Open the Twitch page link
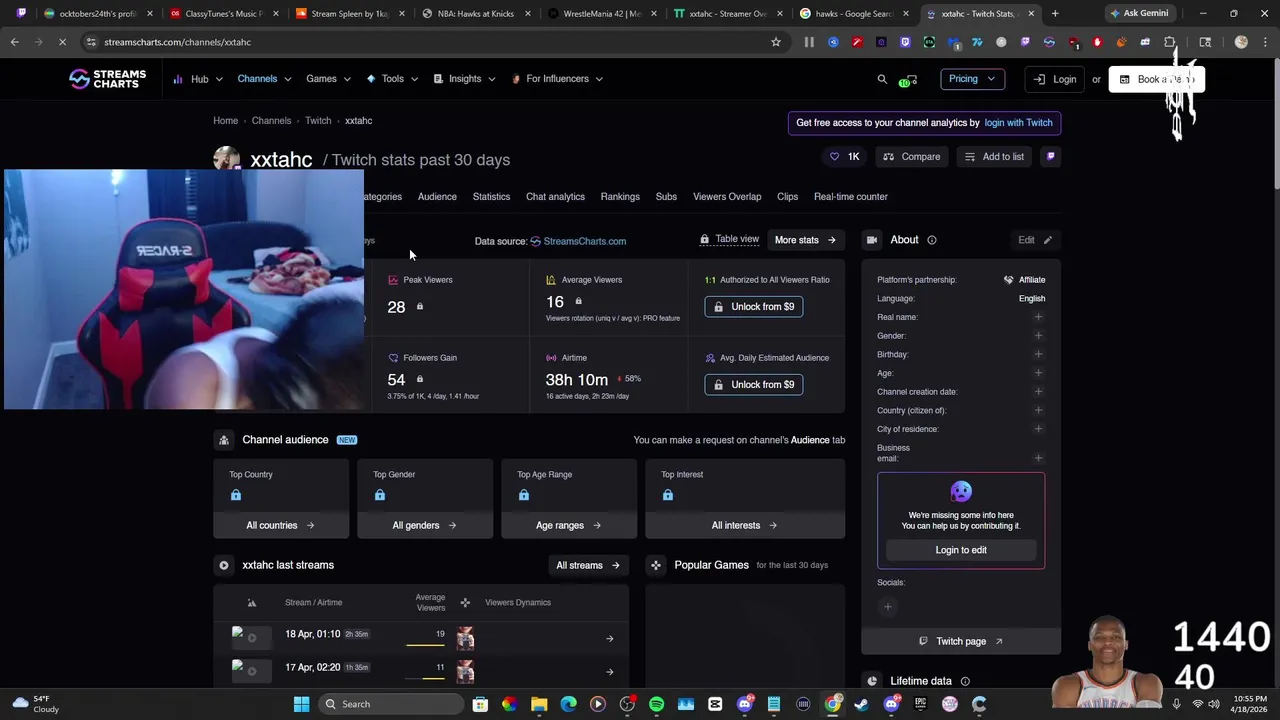The image size is (1280, 720). 961,642
